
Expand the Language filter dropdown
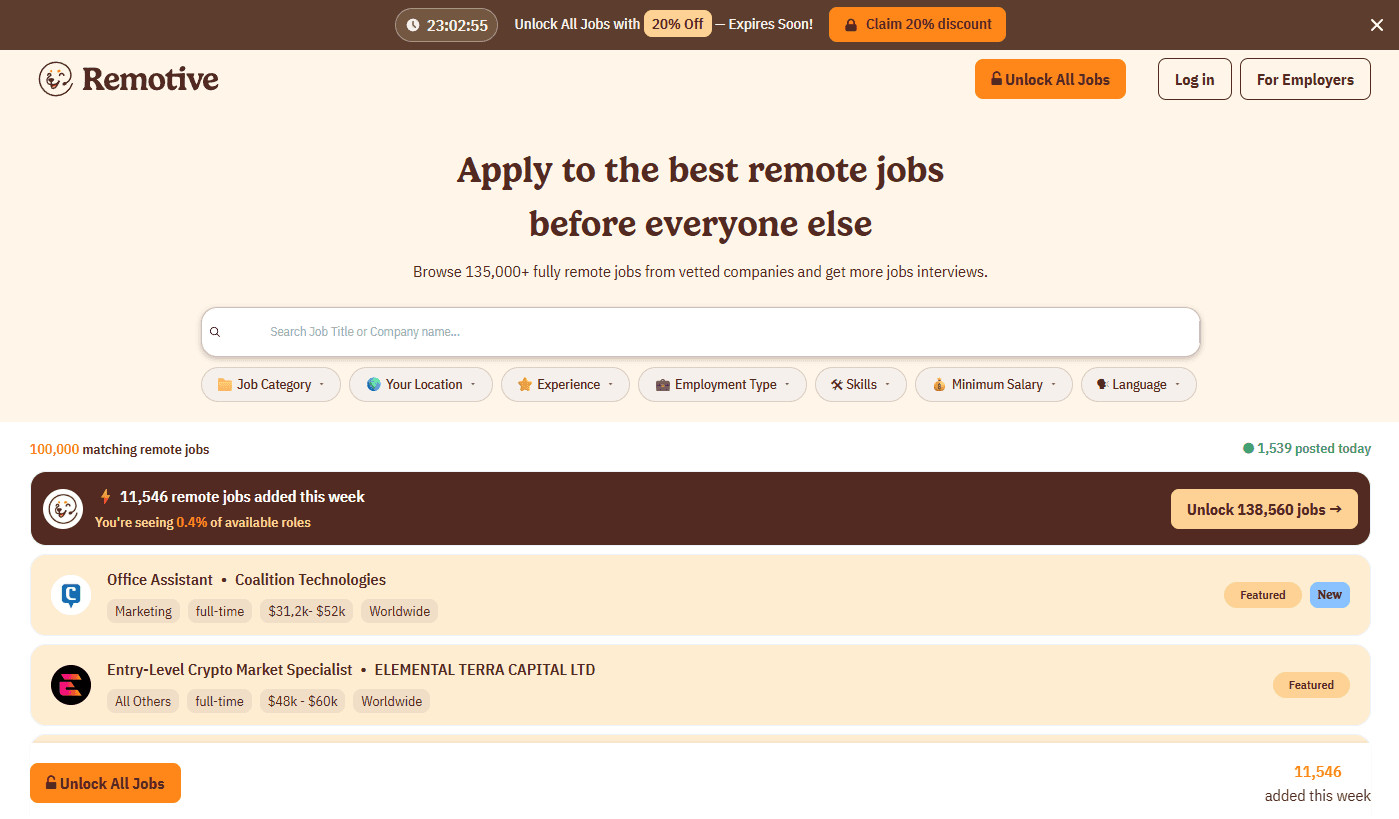[1139, 385]
